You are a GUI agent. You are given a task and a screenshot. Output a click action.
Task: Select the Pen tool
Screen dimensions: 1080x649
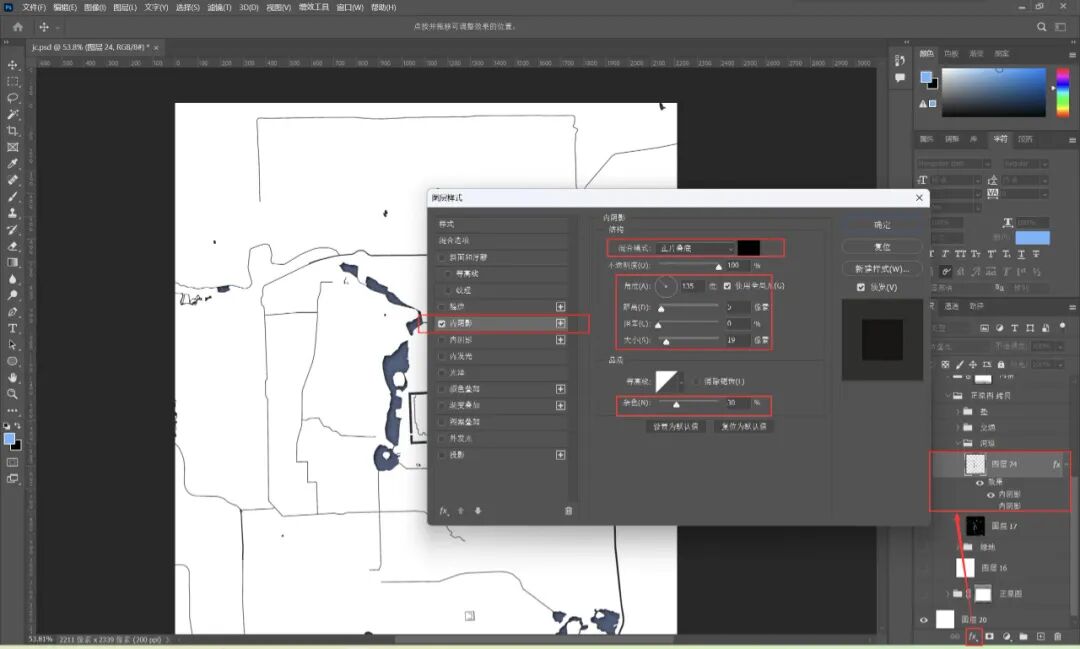tap(12, 312)
